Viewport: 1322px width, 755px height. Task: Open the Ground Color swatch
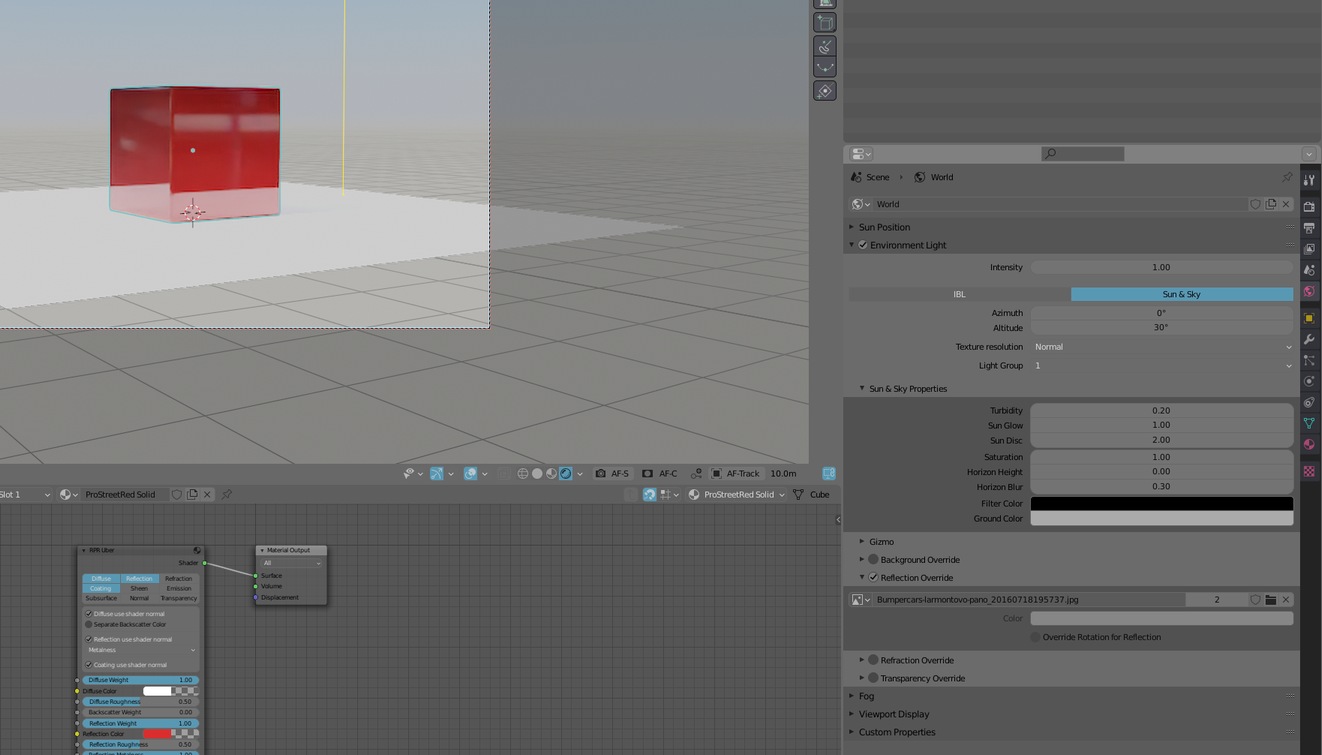1161,519
